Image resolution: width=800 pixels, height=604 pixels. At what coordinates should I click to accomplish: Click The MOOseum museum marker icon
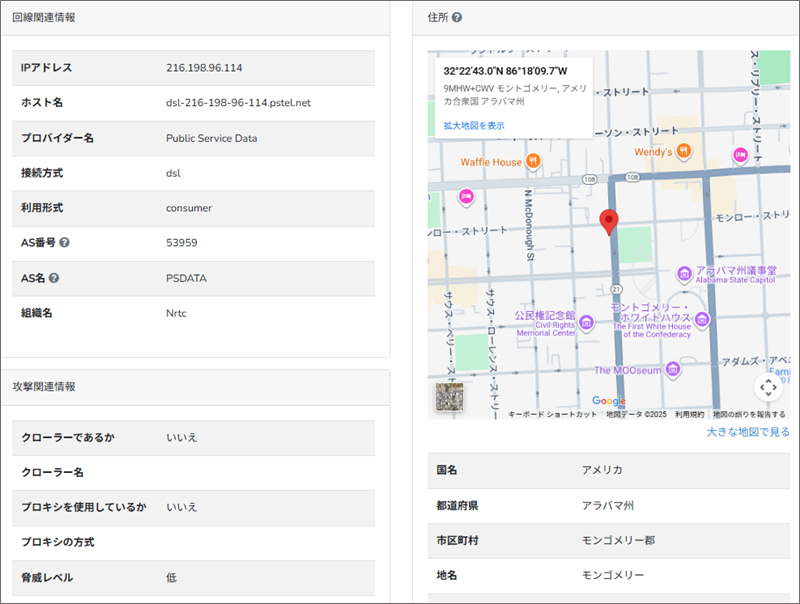[x=675, y=370]
